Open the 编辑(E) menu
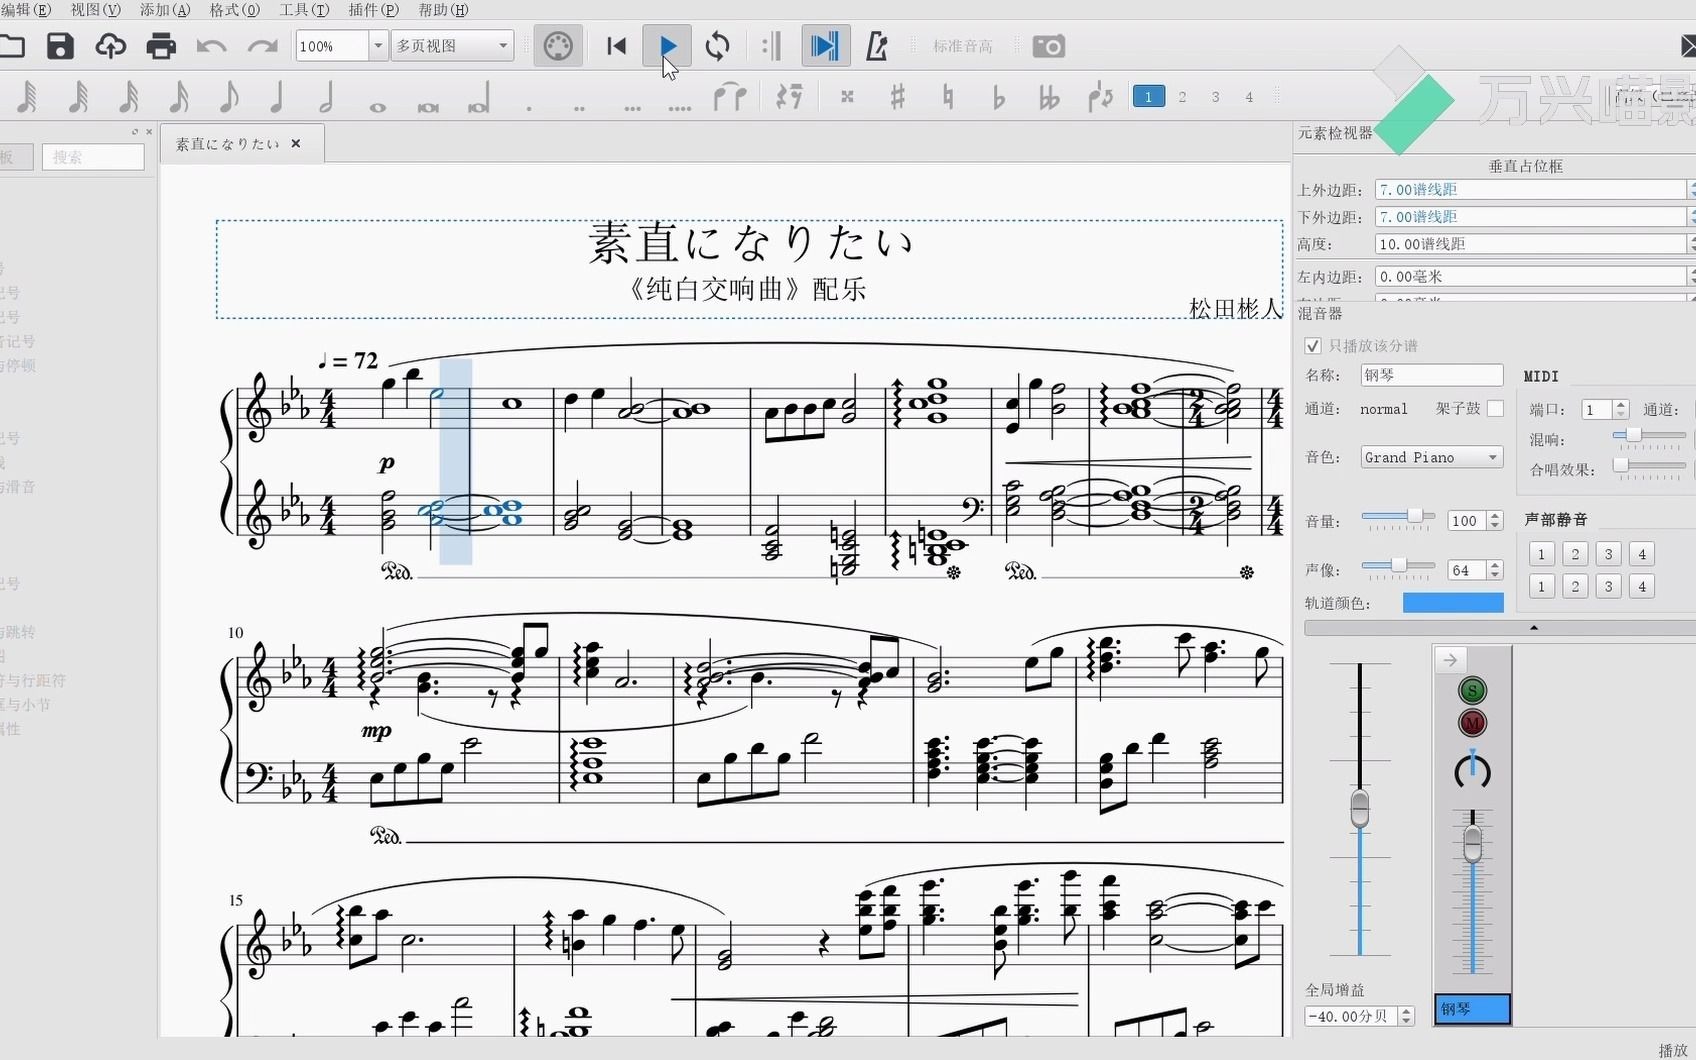Screen dimensions: 1696x1060 click(x=24, y=10)
